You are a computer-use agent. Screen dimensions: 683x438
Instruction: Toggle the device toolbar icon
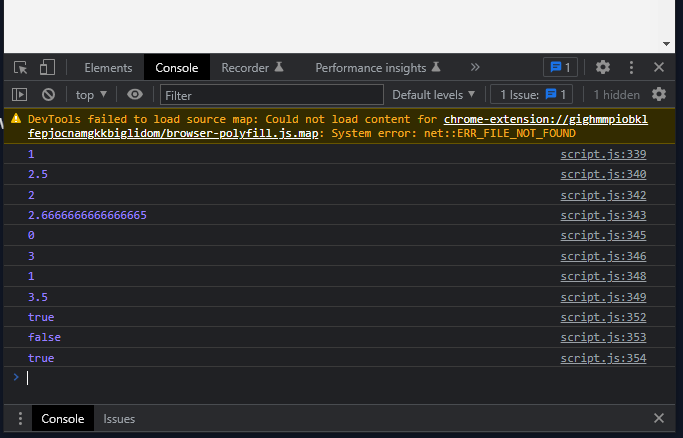click(x=47, y=67)
